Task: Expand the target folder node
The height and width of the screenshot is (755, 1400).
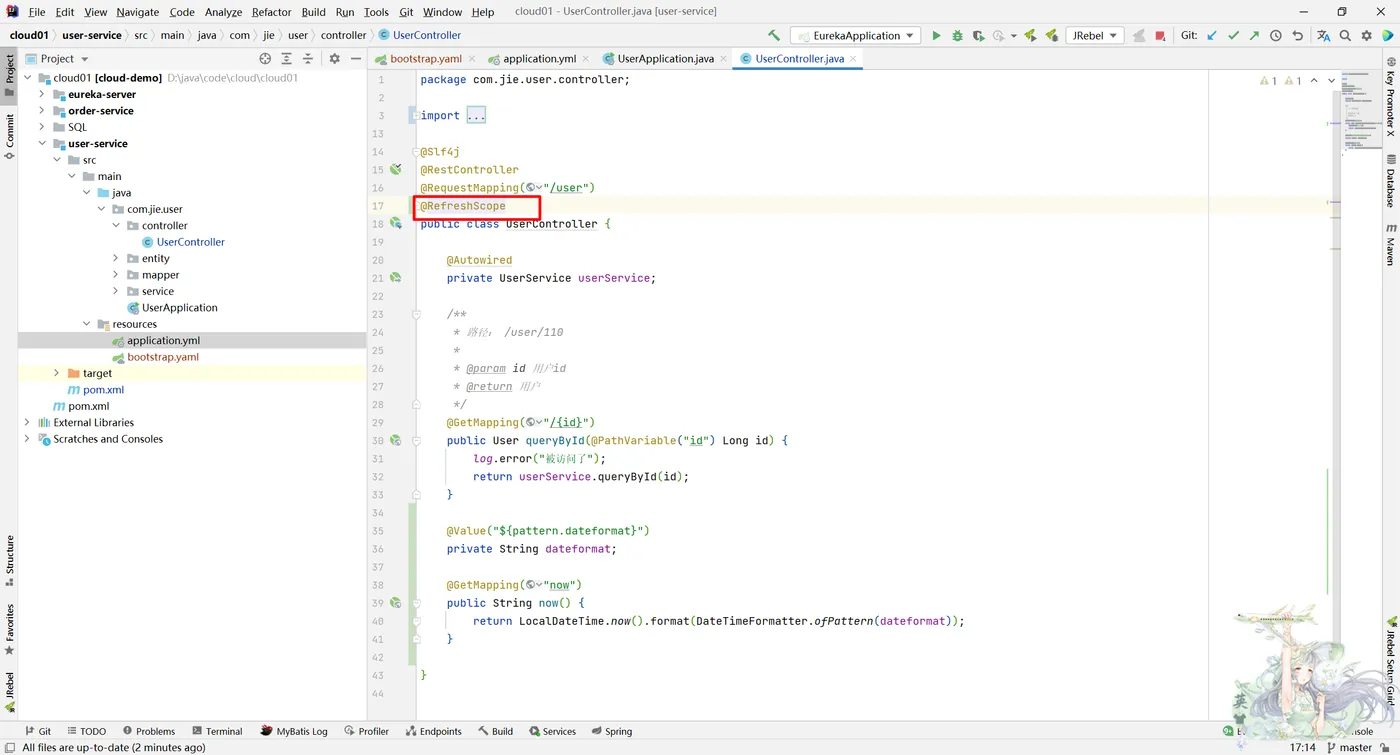Action: tap(57, 373)
